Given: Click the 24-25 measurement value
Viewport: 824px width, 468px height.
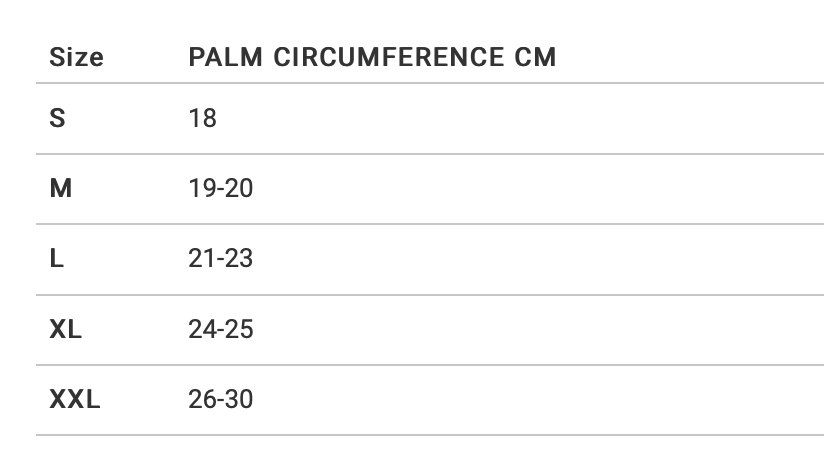Looking at the screenshot, I should point(220,329).
